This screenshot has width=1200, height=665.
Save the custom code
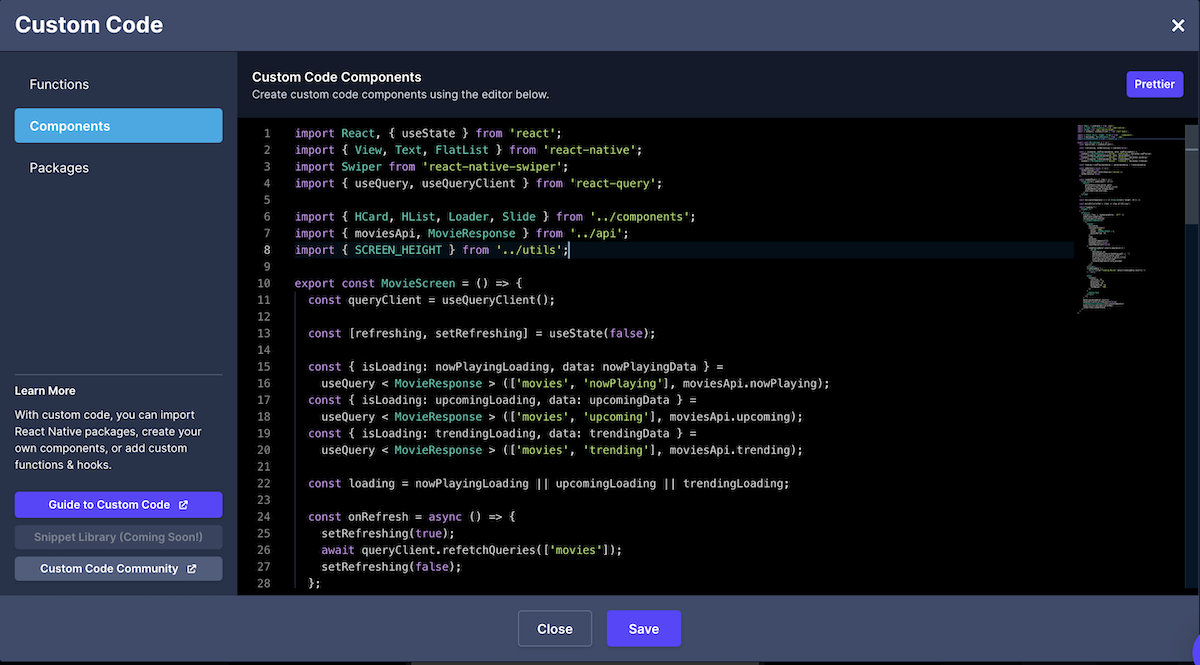[644, 629]
